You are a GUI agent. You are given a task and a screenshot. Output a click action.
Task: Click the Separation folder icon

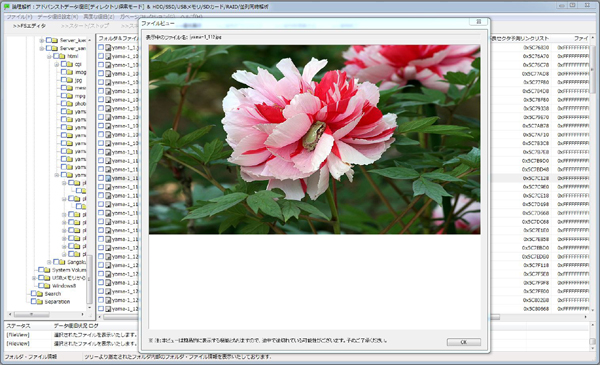pyautogui.click(x=40, y=301)
